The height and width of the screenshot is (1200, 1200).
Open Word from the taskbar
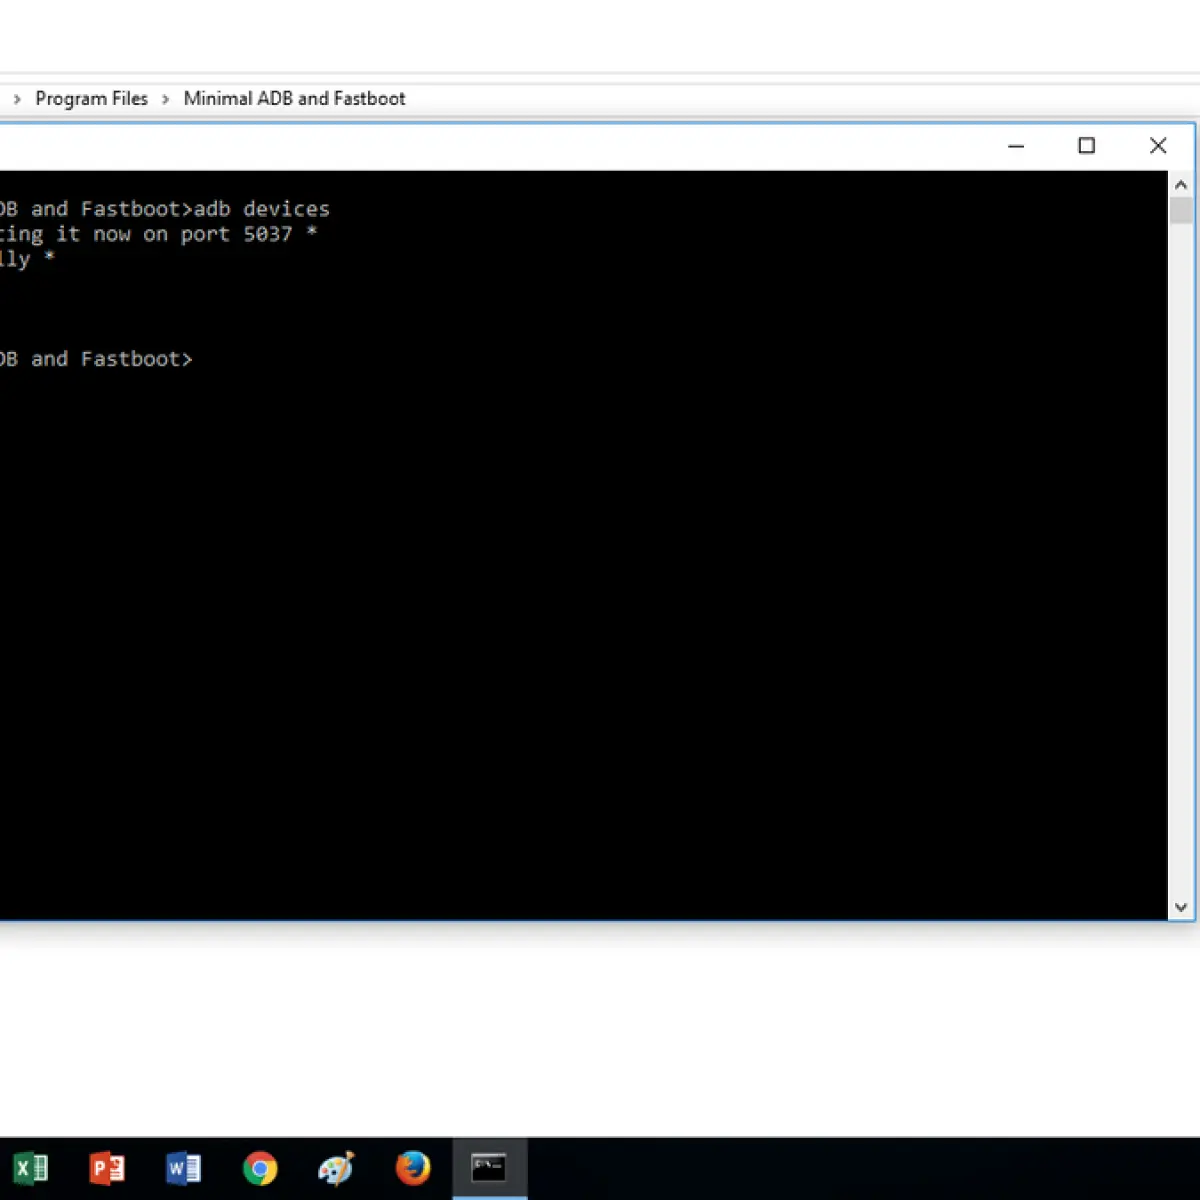pos(183,1168)
